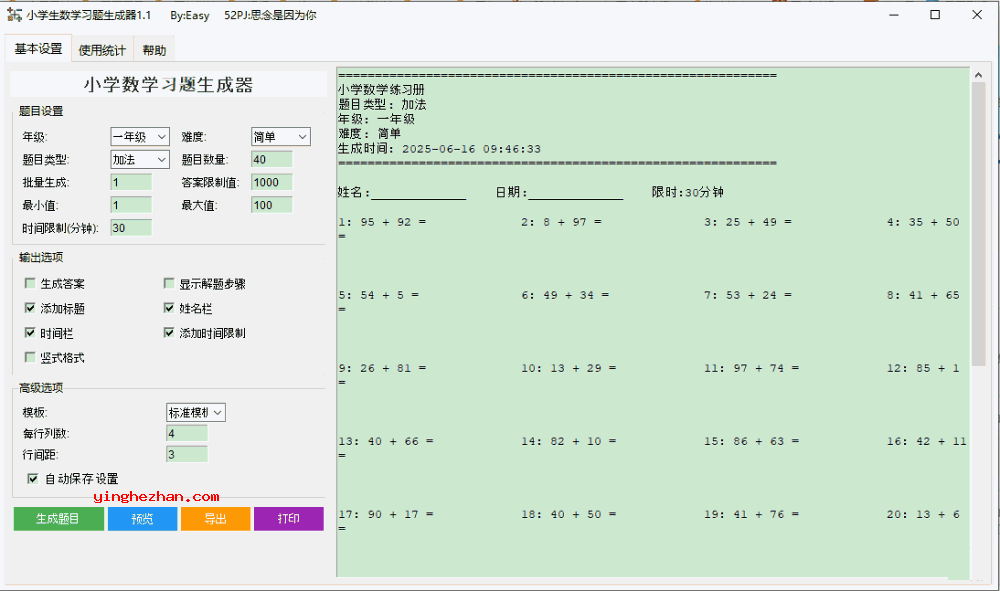Switch to the 基本设置 tab
This screenshot has height=591, width=1000.
38,49
